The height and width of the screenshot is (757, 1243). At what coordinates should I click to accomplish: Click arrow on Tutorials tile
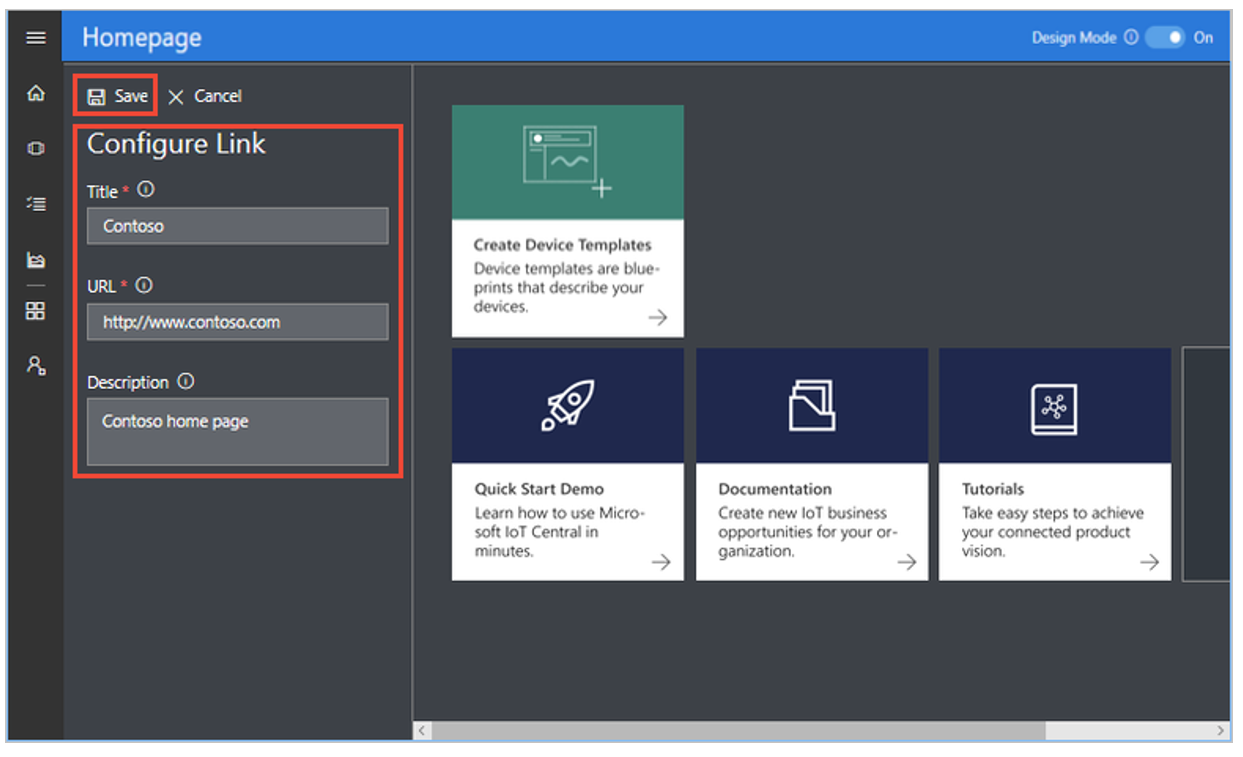point(1149,562)
